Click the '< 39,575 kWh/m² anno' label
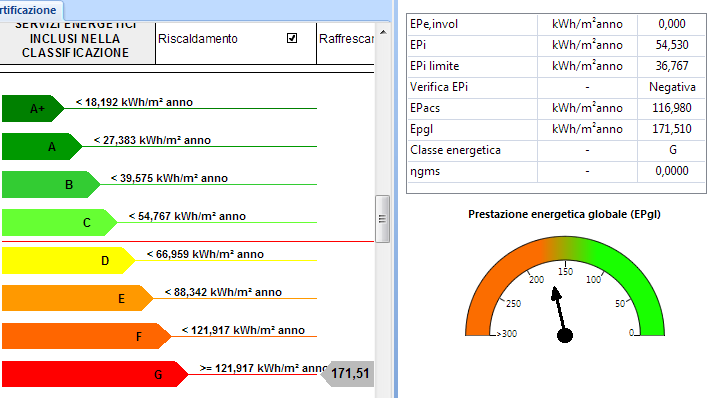Viewport: 709px width, 398px height. pos(169,178)
